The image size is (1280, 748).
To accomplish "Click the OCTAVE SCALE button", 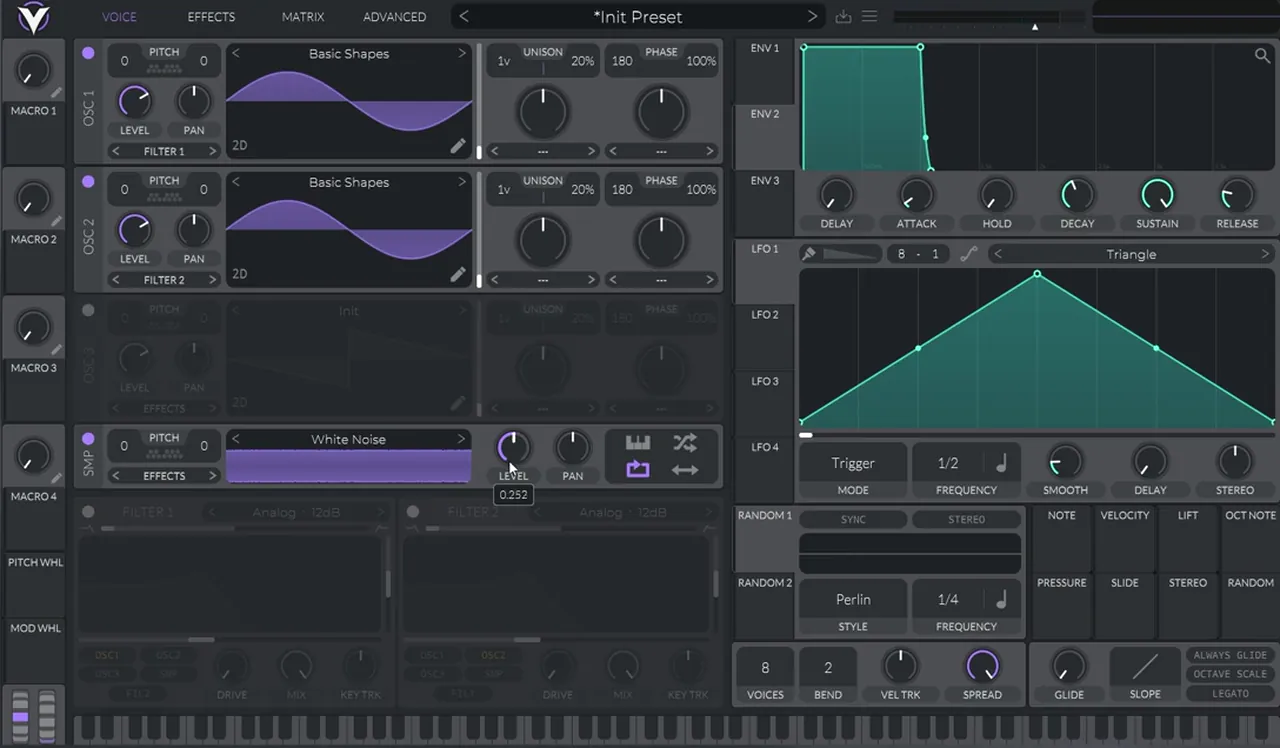I will tap(1230, 674).
